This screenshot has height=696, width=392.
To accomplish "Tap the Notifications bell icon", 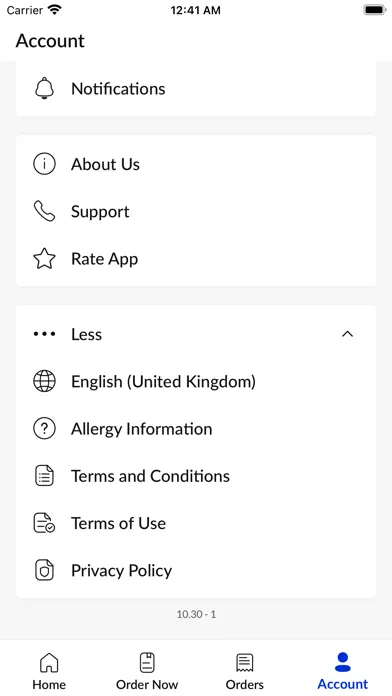I will 44,88.
